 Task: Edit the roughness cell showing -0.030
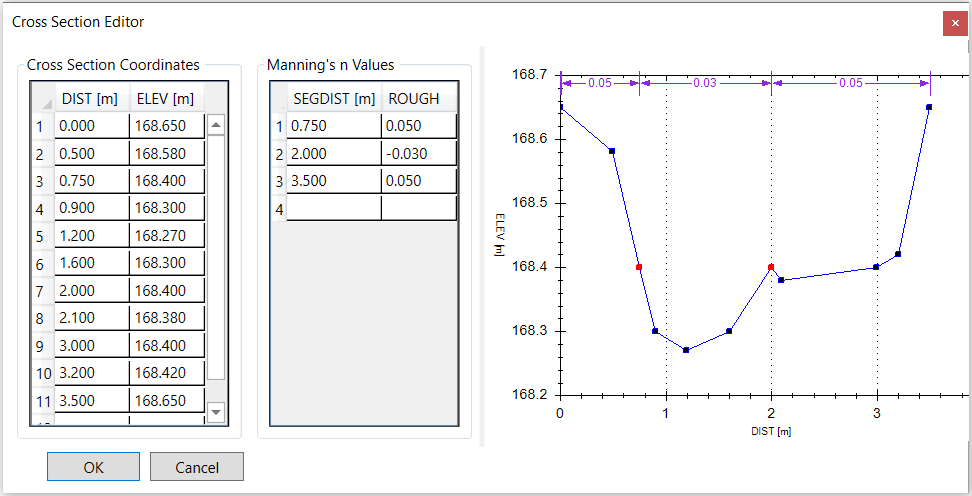pos(418,153)
